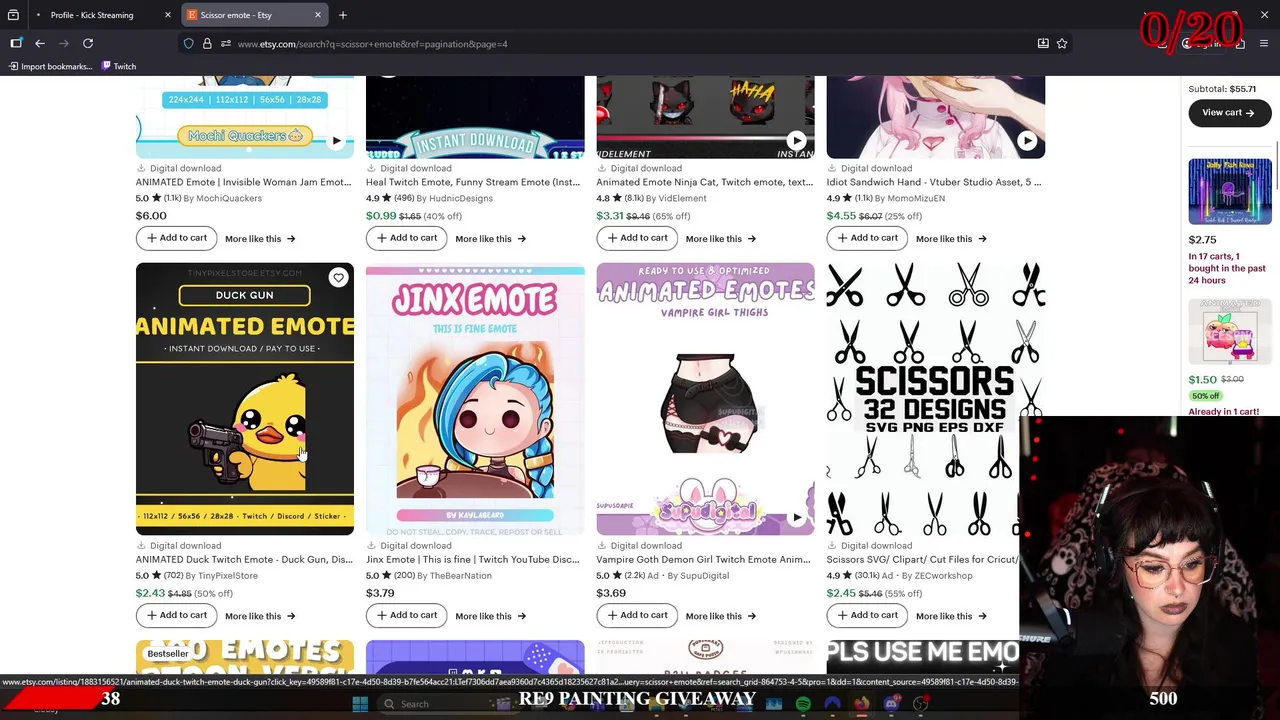This screenshot has height=720, width=1280.
Task: Close the Scissor emote - Etsy tab
Action: coord(318,15)
